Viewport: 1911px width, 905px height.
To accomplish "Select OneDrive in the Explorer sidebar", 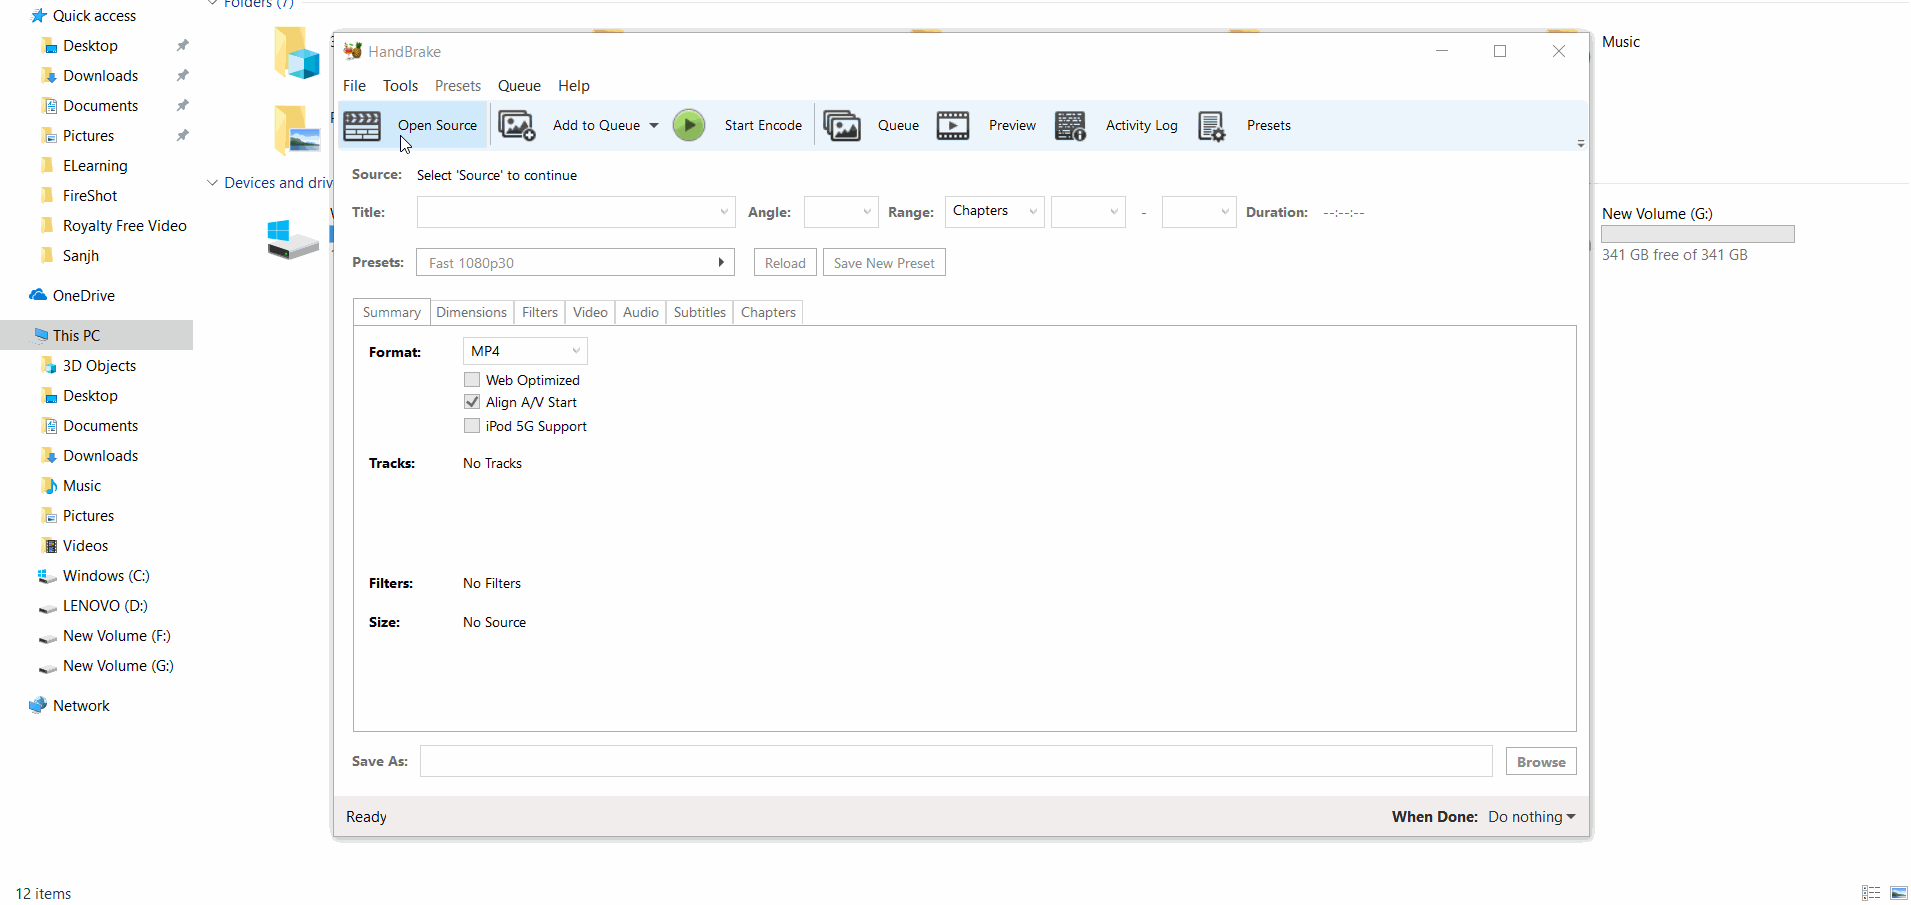I will pos(83,296).
